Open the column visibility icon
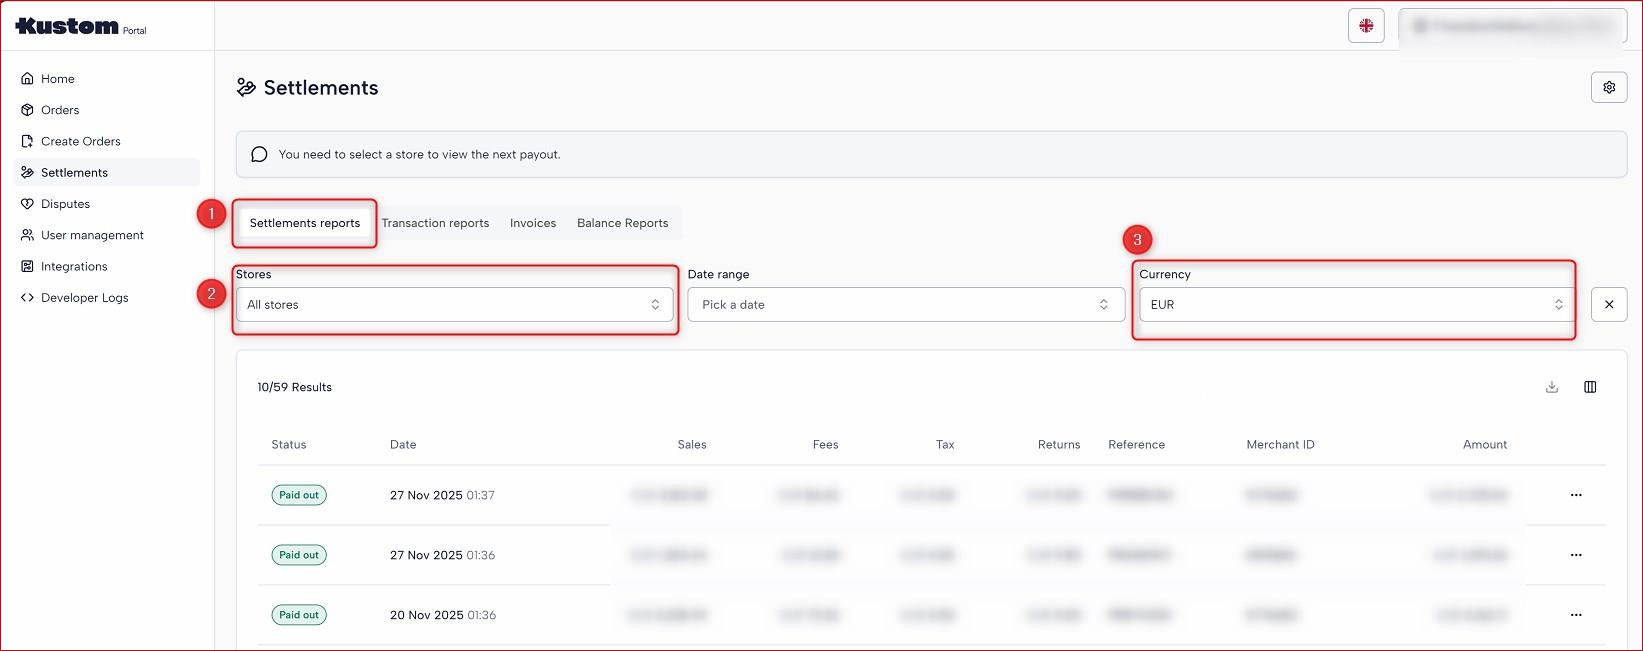Screen dimensions: 1643x651 click(1590, 387)
